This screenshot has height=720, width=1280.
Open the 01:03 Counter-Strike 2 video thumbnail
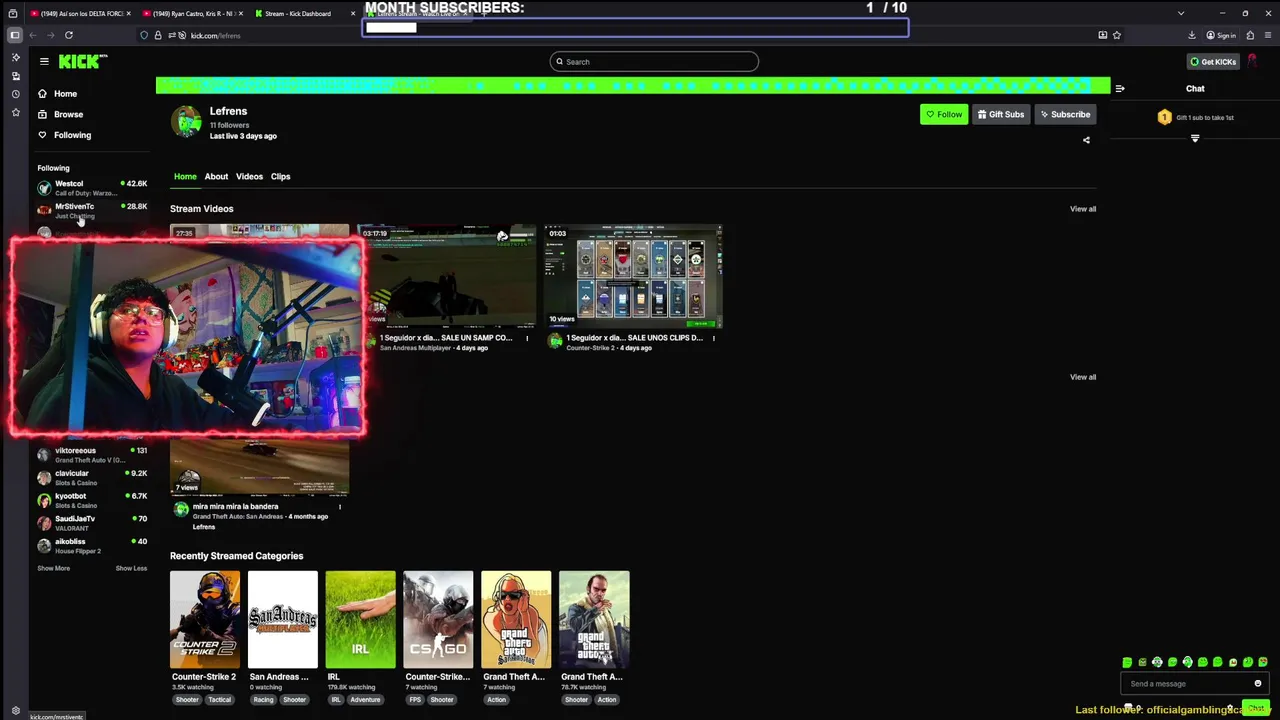coord(633,276)
